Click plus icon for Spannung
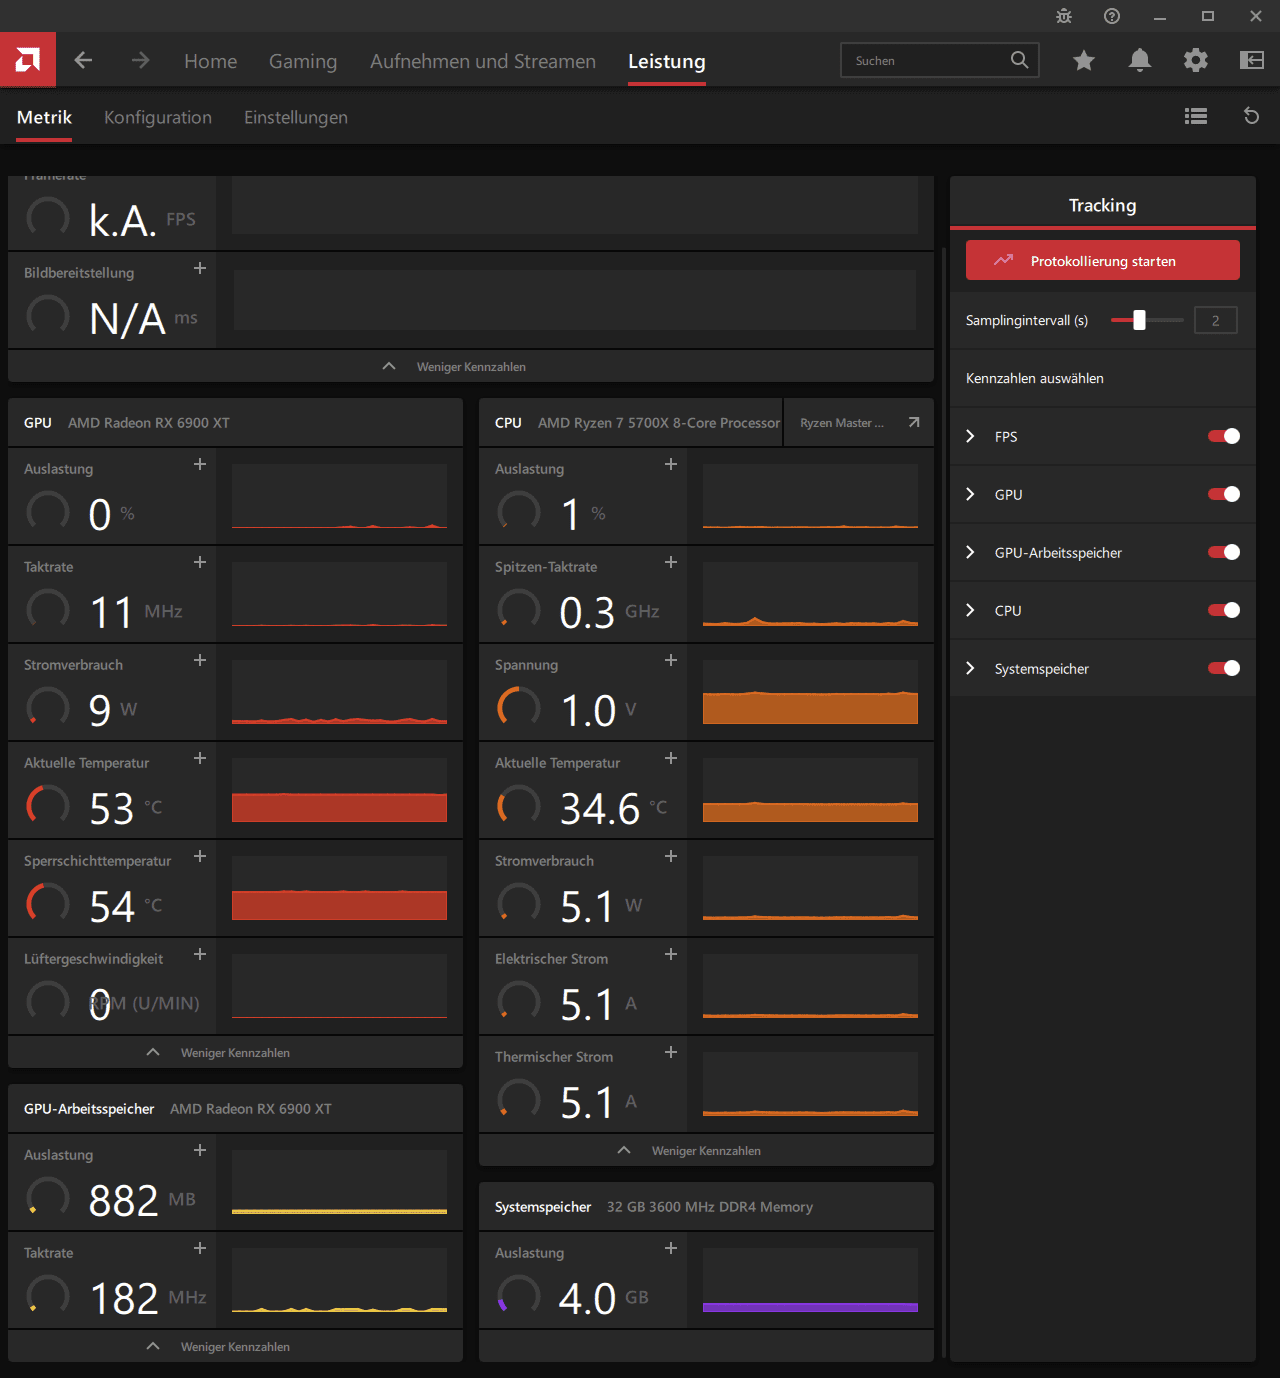1280x1378 pixels. point(671,660)
